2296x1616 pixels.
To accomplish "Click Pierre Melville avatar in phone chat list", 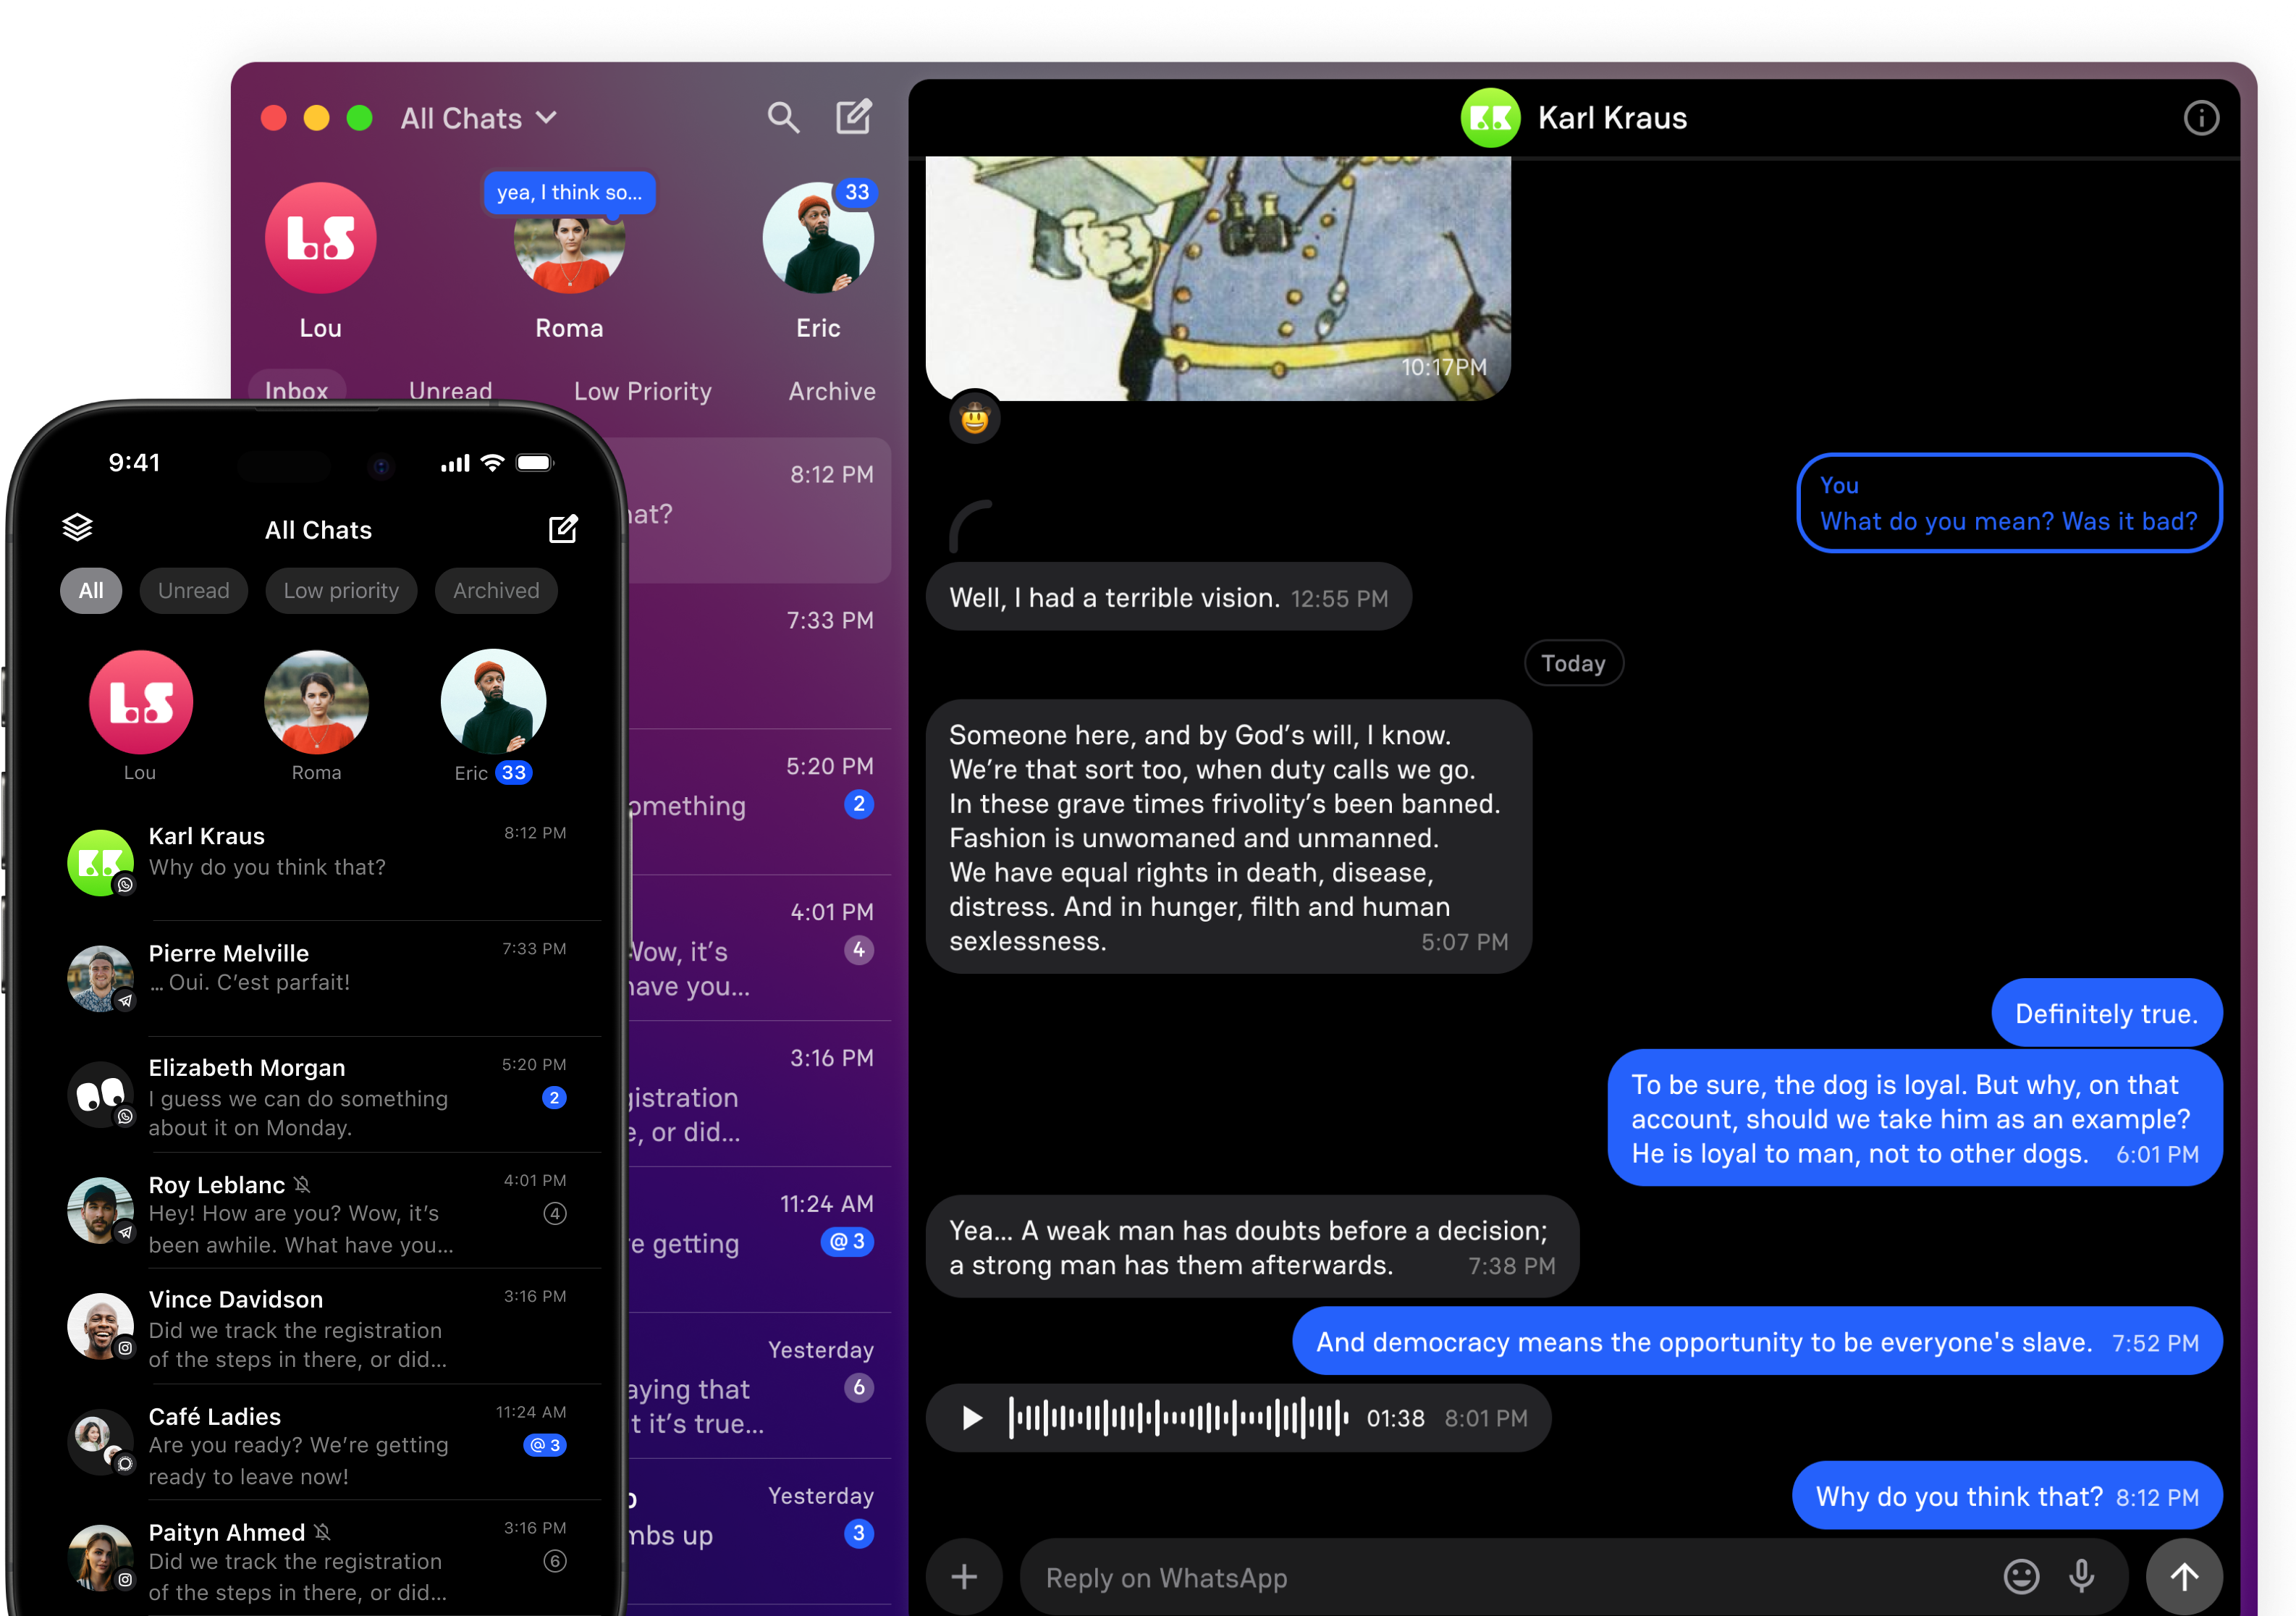I will point(100,978).
